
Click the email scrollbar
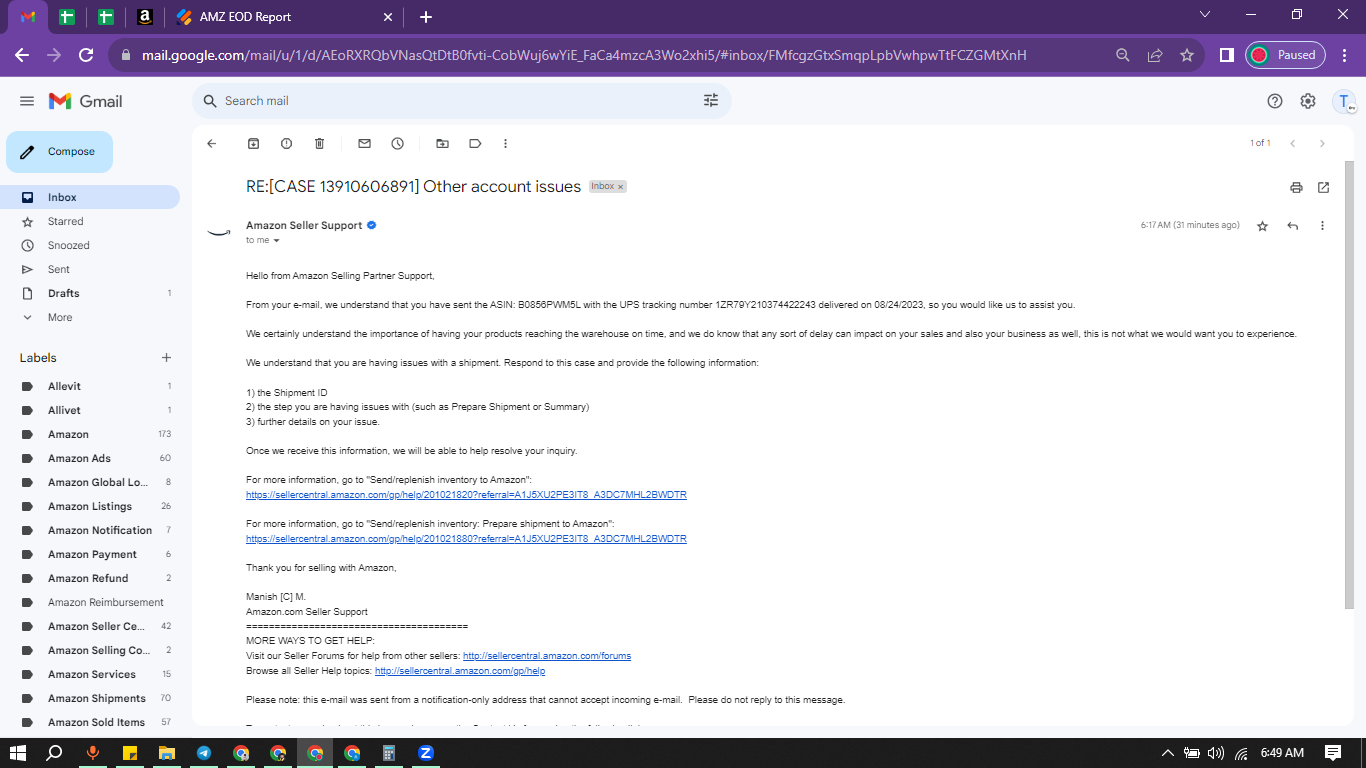pos(1349,385)
